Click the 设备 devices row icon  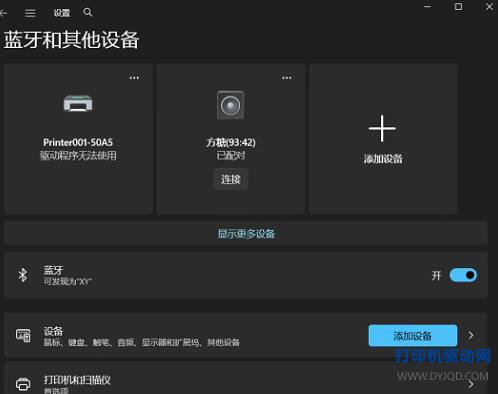pos(23,335)
